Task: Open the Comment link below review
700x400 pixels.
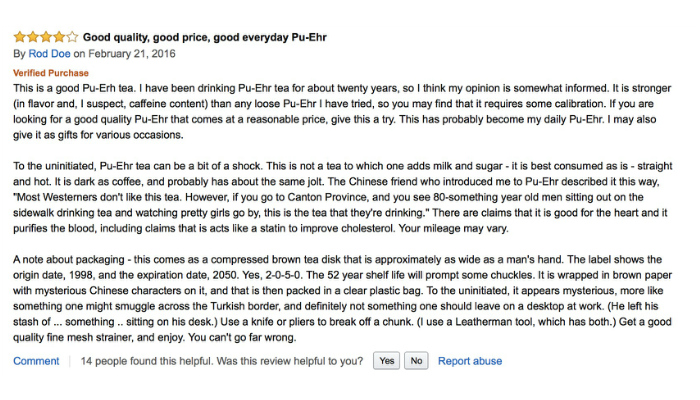Action: [x=36, y=361]
